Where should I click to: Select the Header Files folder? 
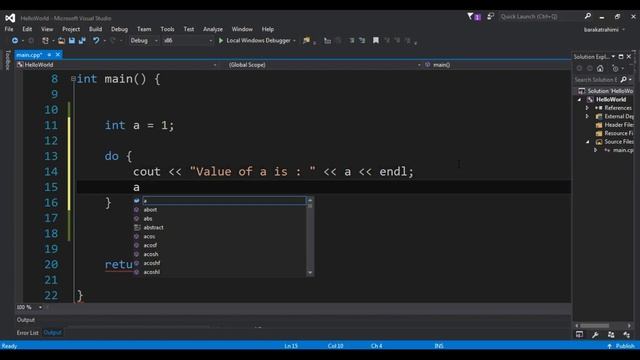[x=614, y=125]
